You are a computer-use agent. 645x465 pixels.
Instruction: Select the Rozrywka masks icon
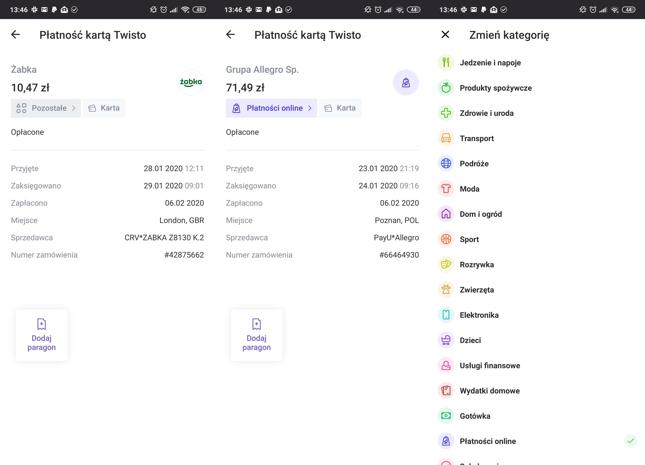coord(446,264)
